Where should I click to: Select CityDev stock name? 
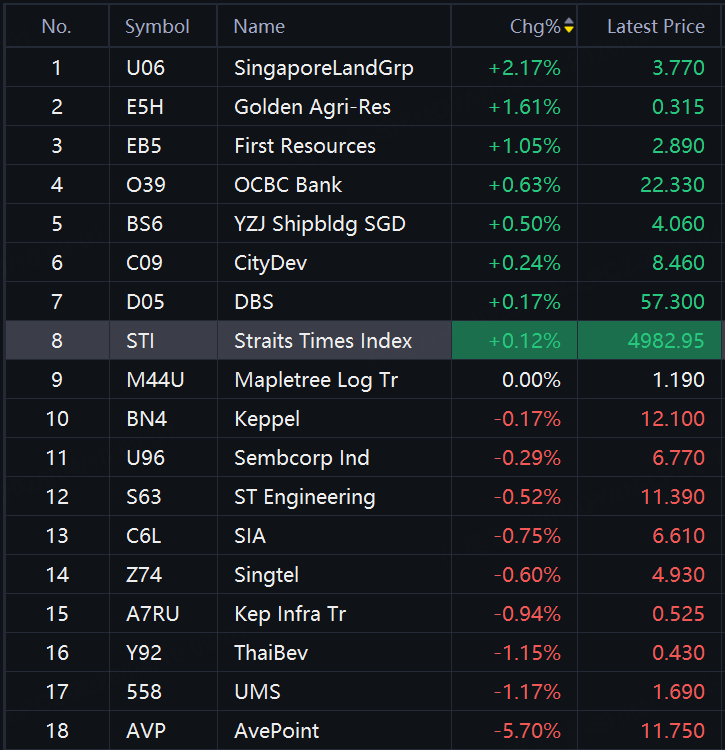(270, 263)
